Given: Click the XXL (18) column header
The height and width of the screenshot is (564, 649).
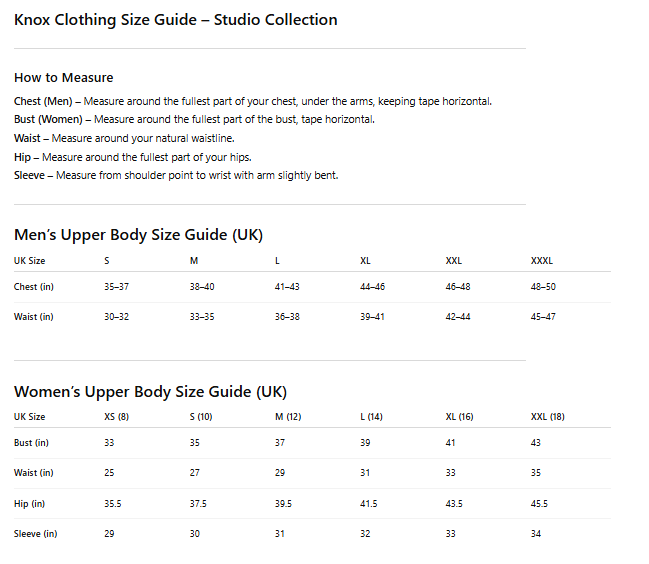Looking at the screenshot, I should [x=547, y=417].
